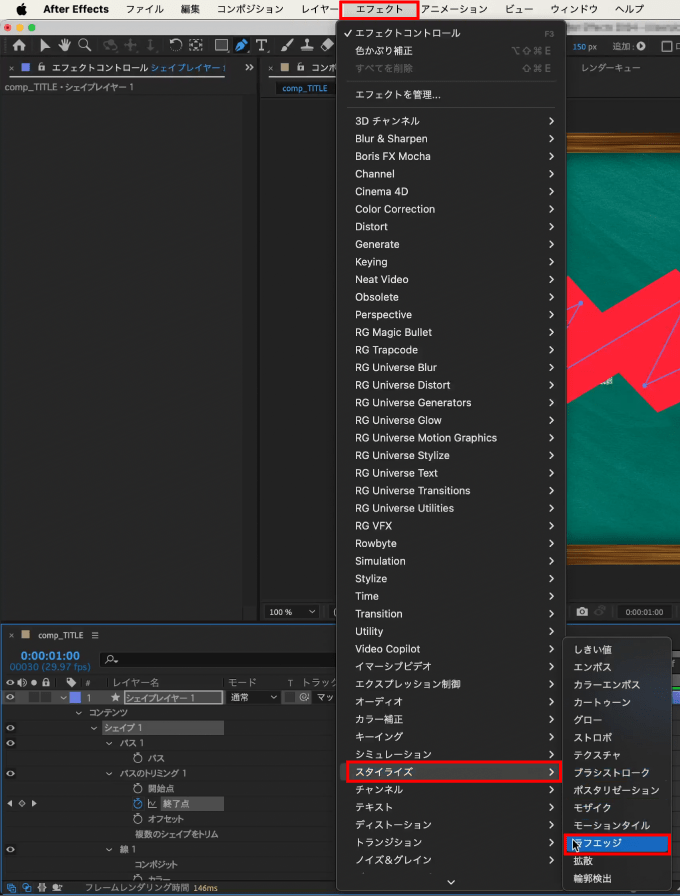Screen dimensions: 680x896
Task: Collapse パスのトリミング 1 group
Action: point(110,774)
